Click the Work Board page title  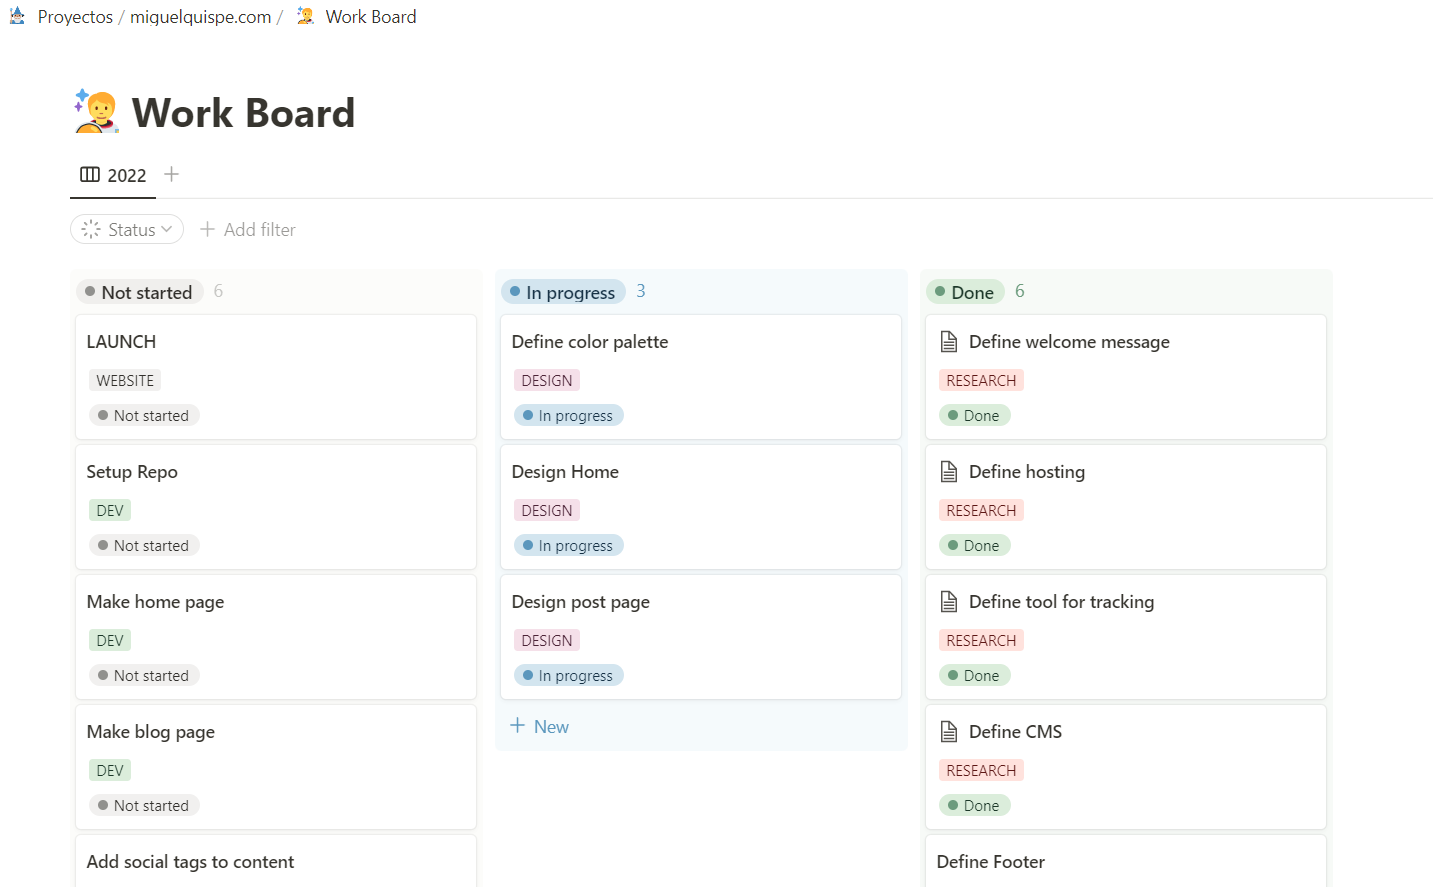coord(243,113)
